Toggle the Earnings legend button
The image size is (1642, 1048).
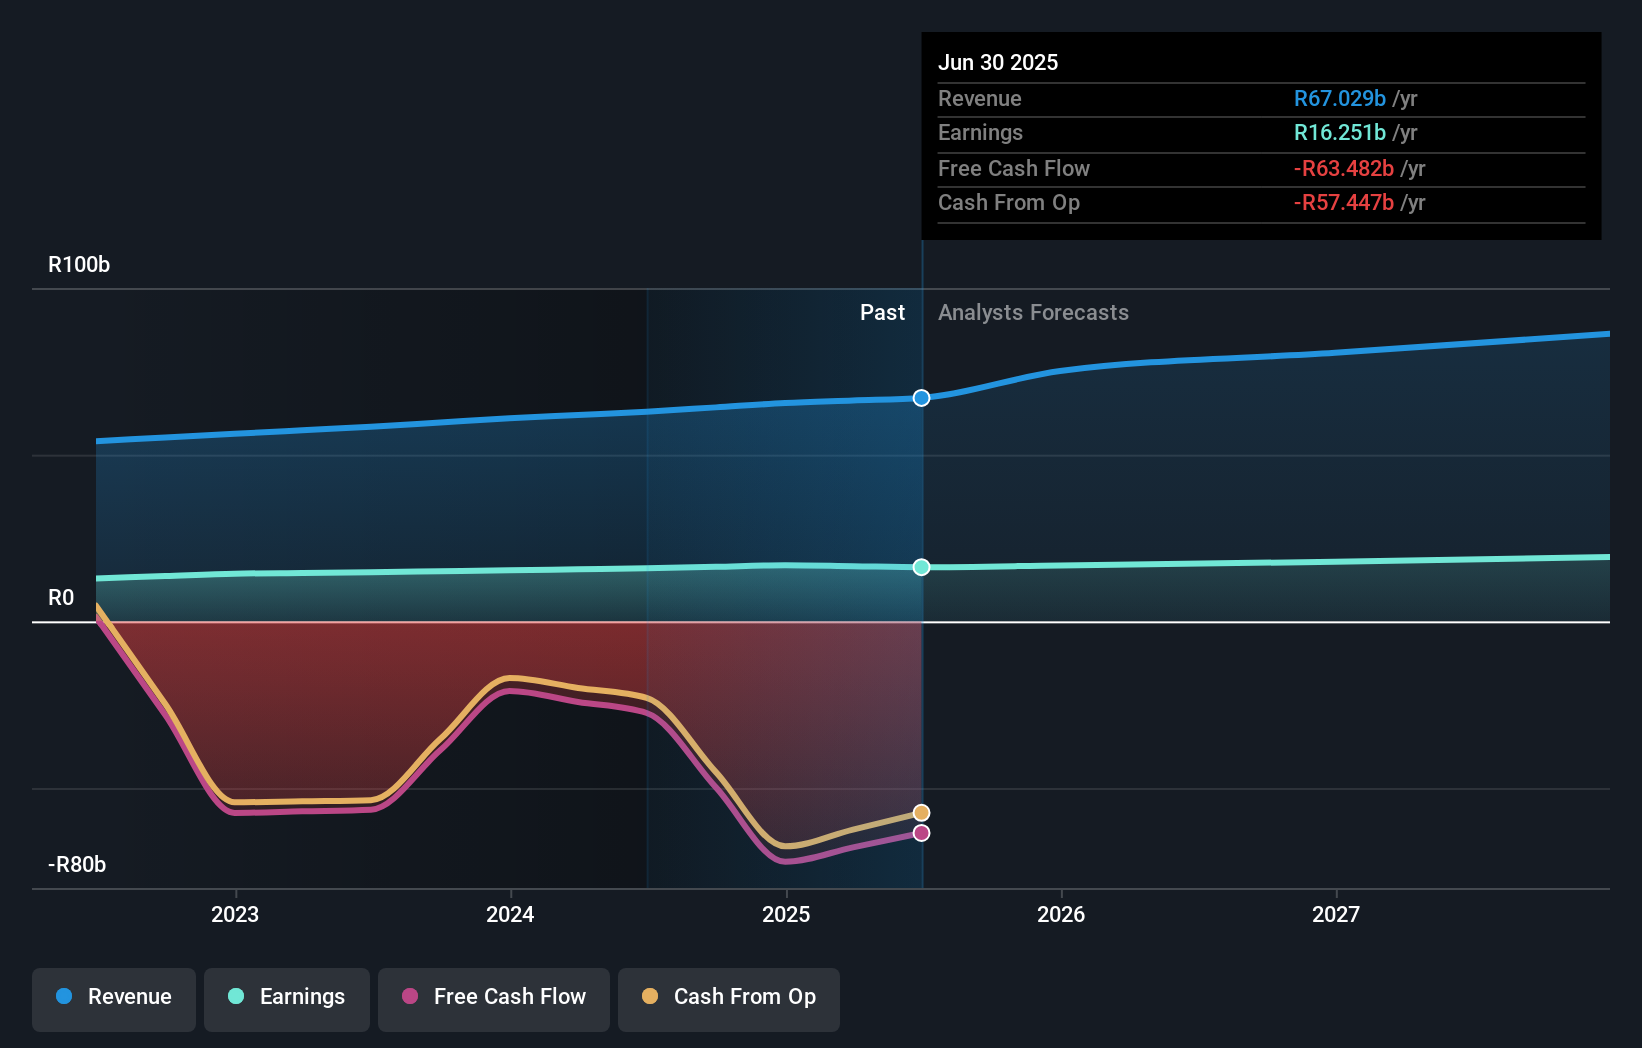(287, 999)
